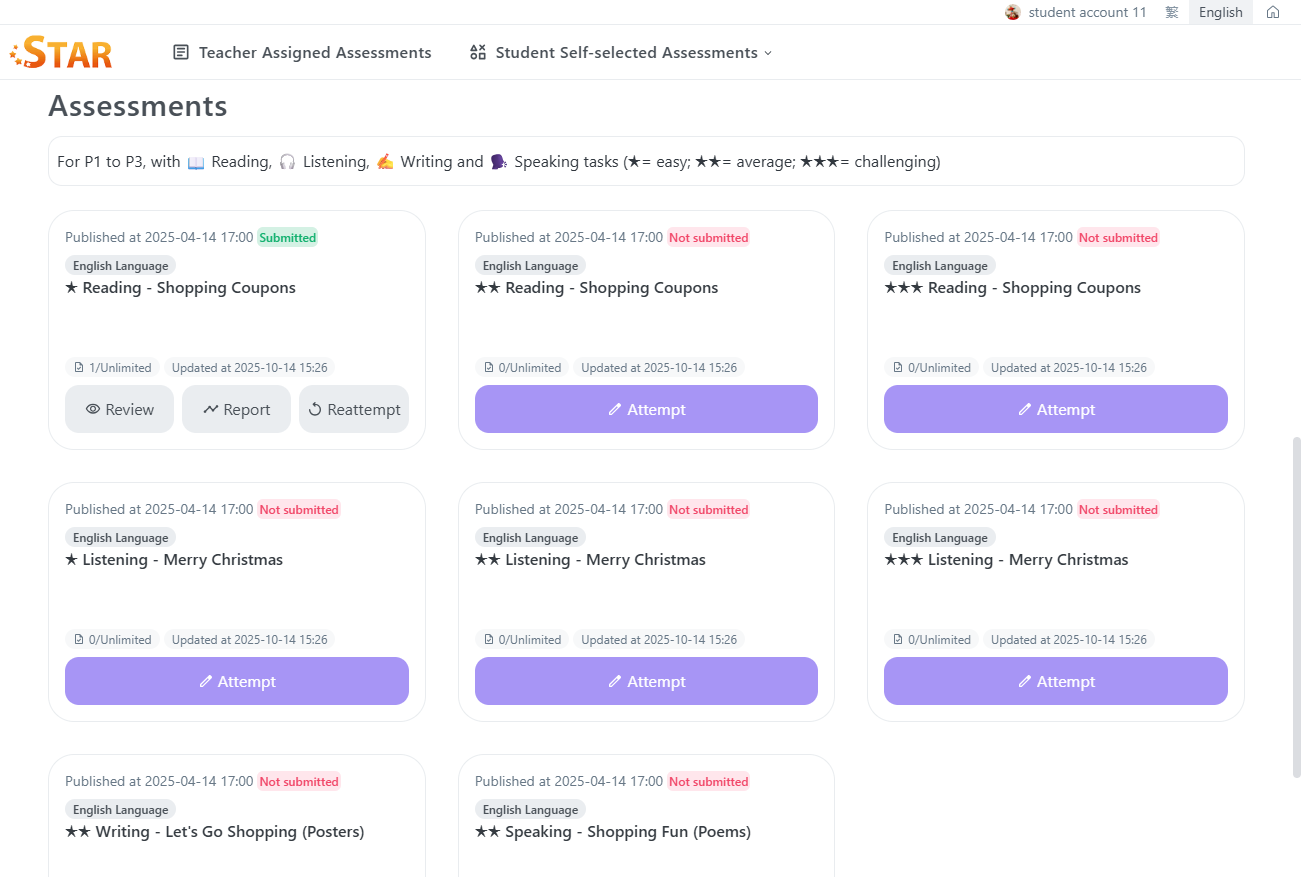Open ★★ Writing - Let's Go Shopping card
Viewport: 1301px width, 877px height.
[x=215, y=831]
